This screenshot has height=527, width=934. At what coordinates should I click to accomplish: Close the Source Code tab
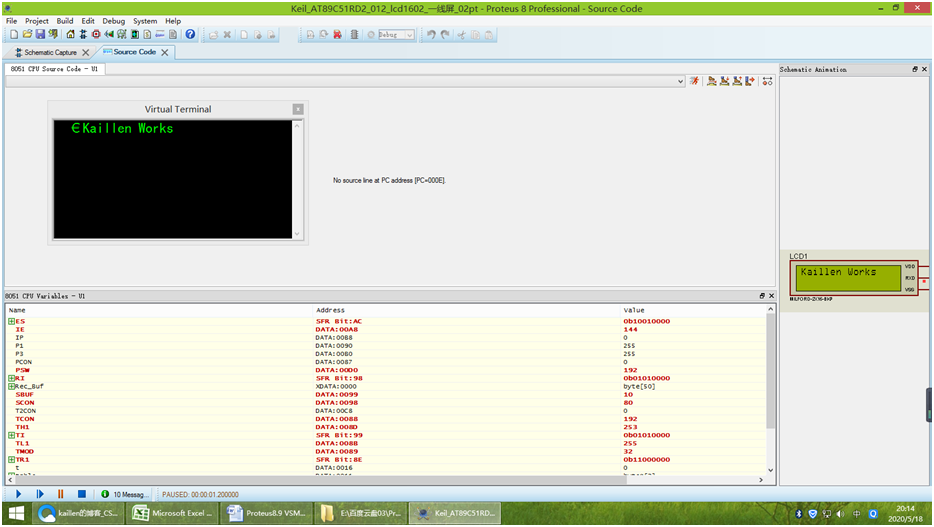point(164,52)
